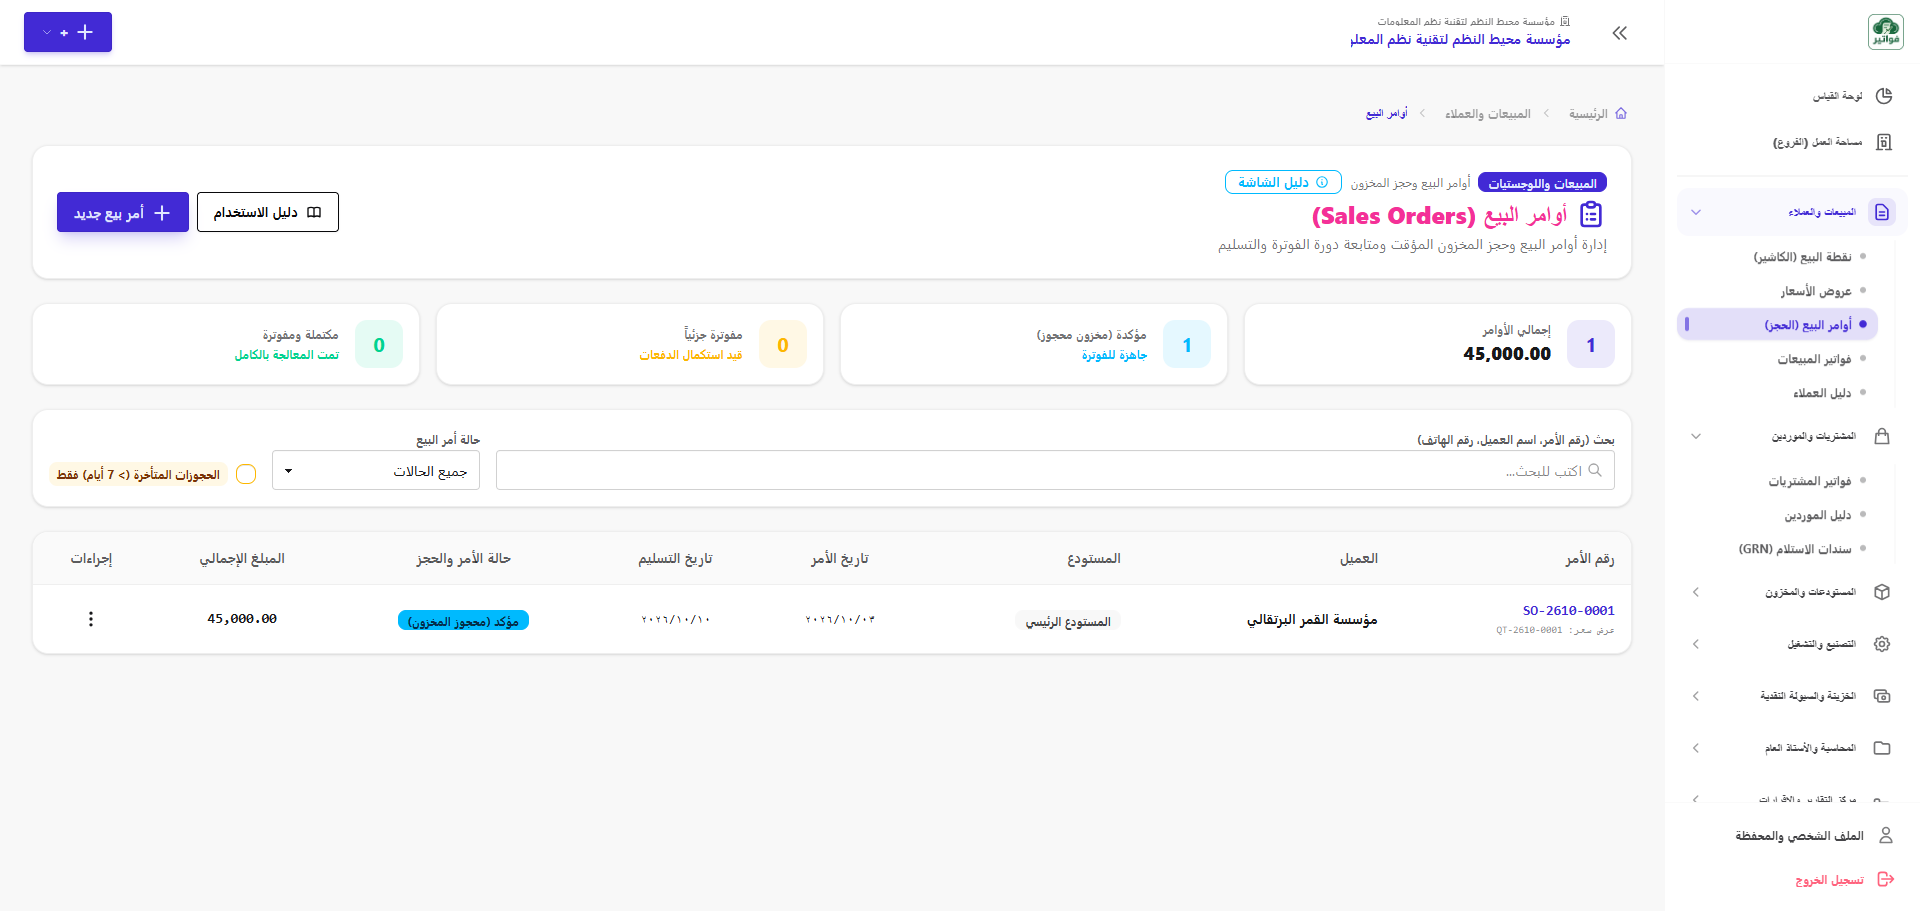Click the Screen Guide 'دليل الشاشة' button

click(1283, 182)
